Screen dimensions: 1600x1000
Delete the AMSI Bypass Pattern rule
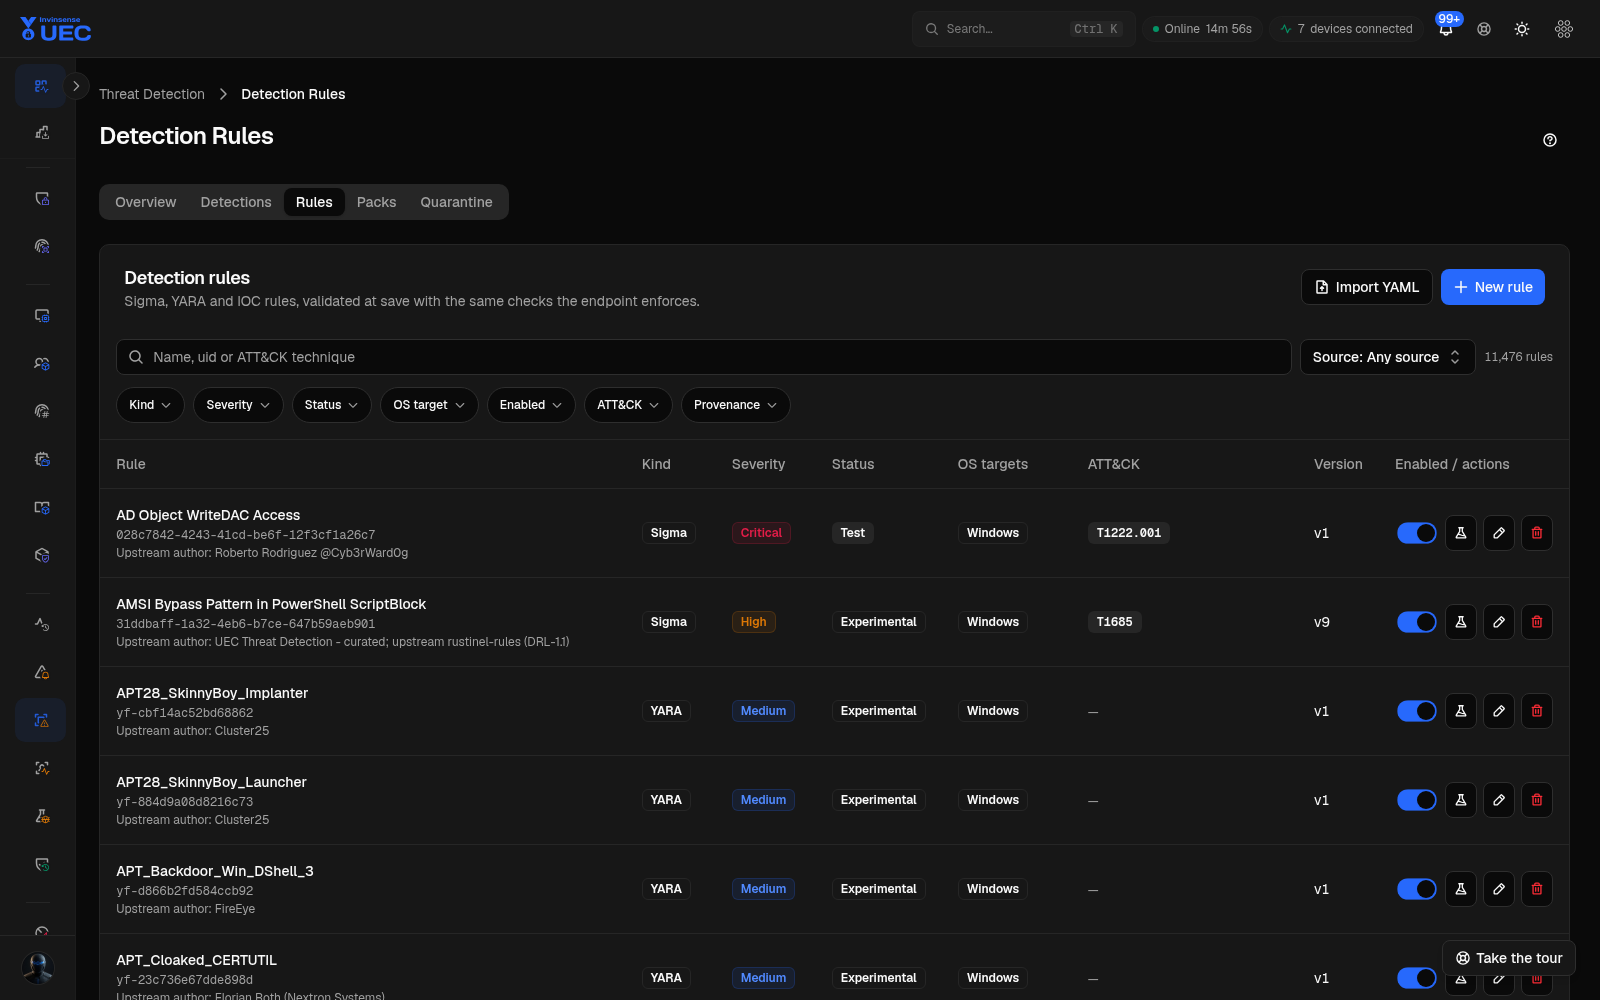point(1537,622)
